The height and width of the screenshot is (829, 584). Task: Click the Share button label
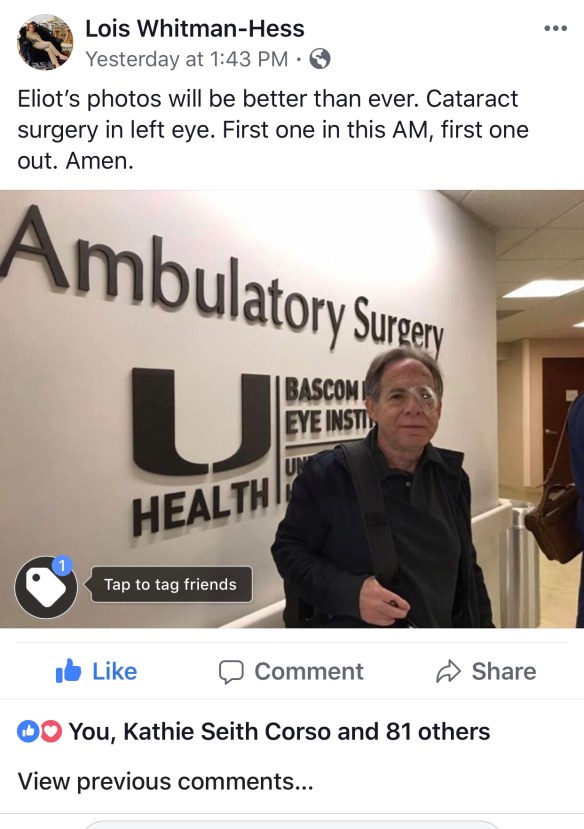click(504, 671)
